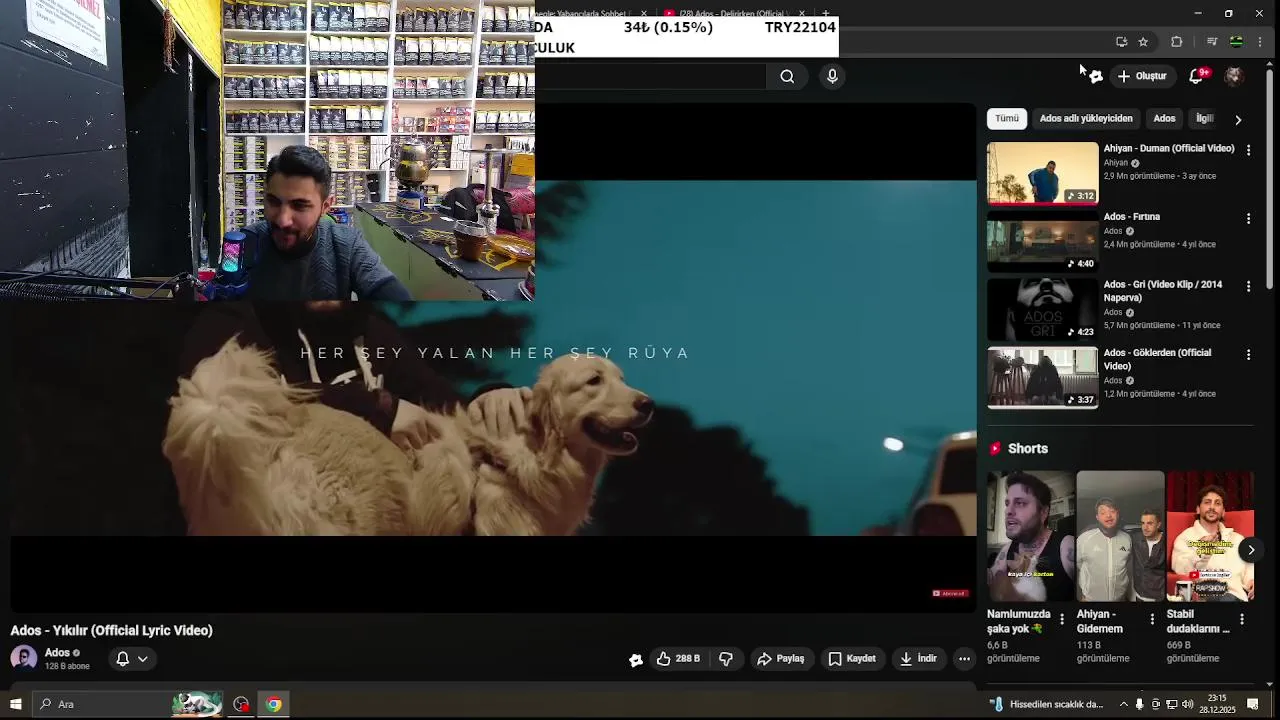The image size is (1280, 720).
Task: Select the Tümü filter chip
Action: [1007, 118]
